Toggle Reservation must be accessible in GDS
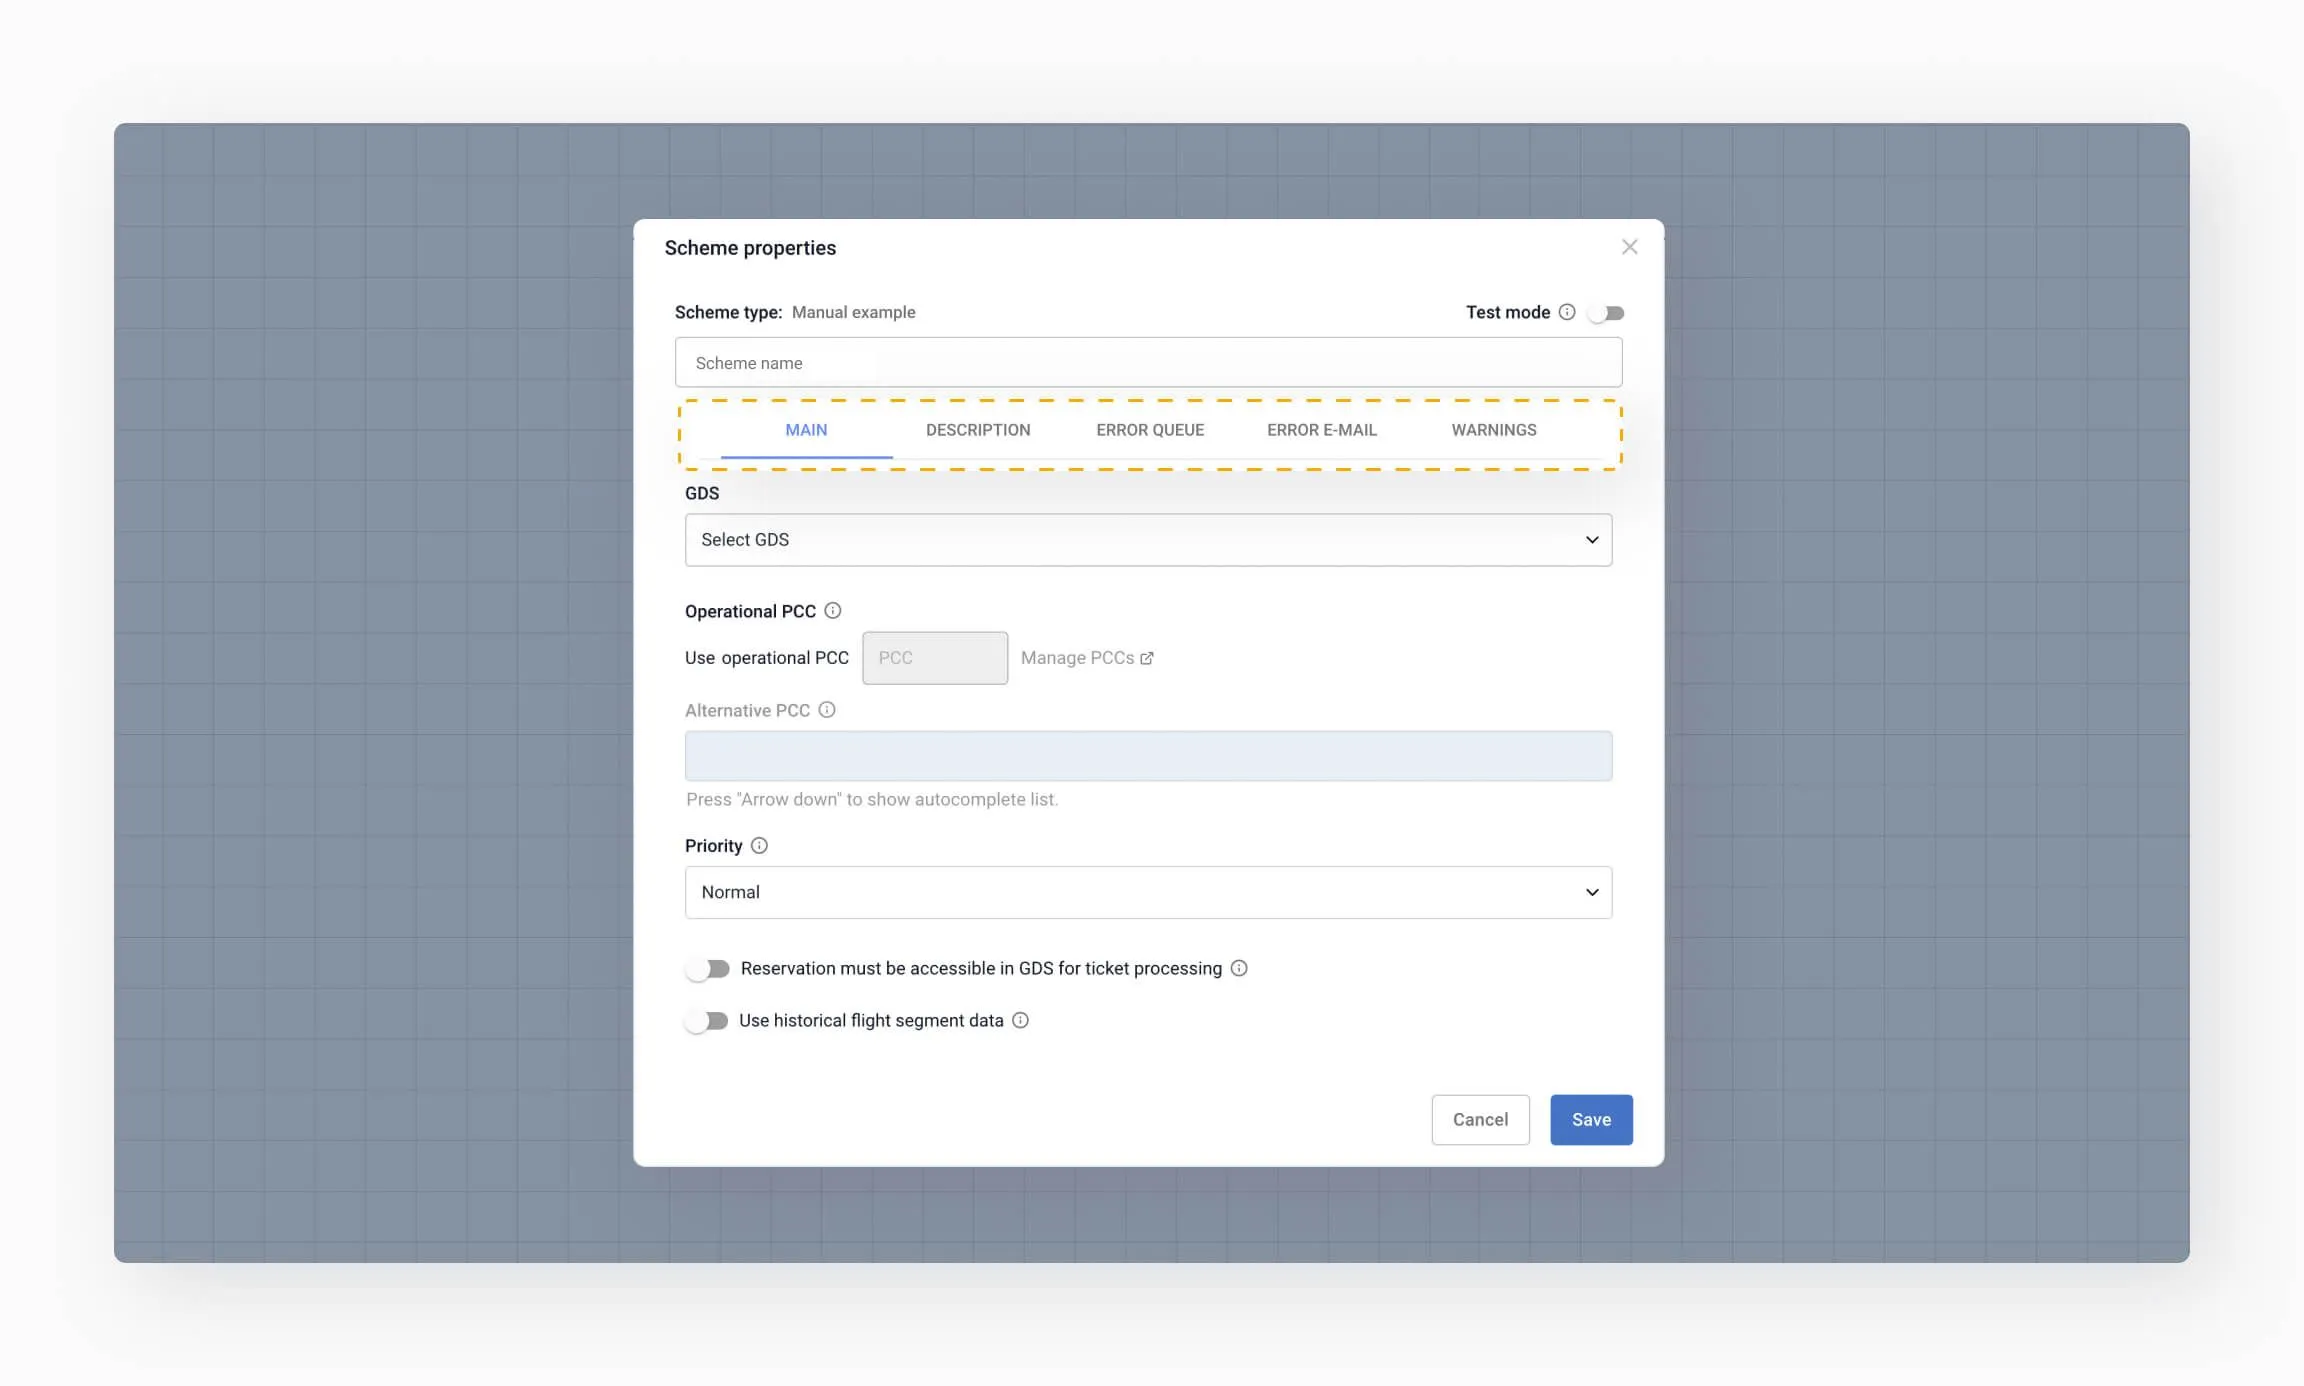The width and height of the screenshot is (2304, 1386). [x=708, y=969]
